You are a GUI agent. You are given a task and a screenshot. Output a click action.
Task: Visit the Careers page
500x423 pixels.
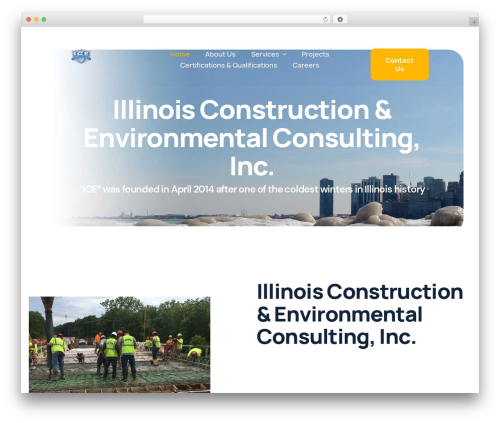(306, 65)
